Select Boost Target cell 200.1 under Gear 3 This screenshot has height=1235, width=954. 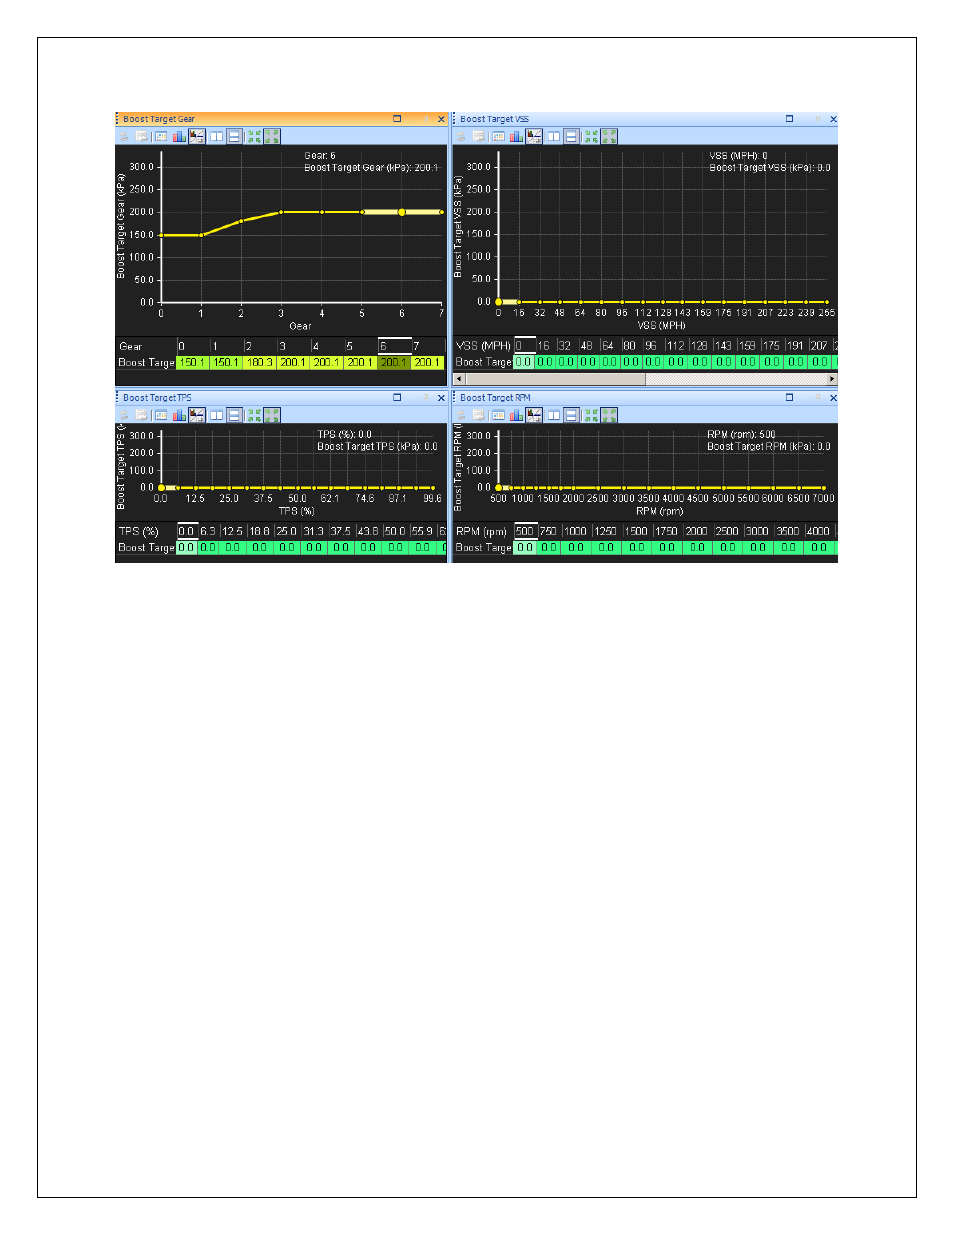point(293,362)
